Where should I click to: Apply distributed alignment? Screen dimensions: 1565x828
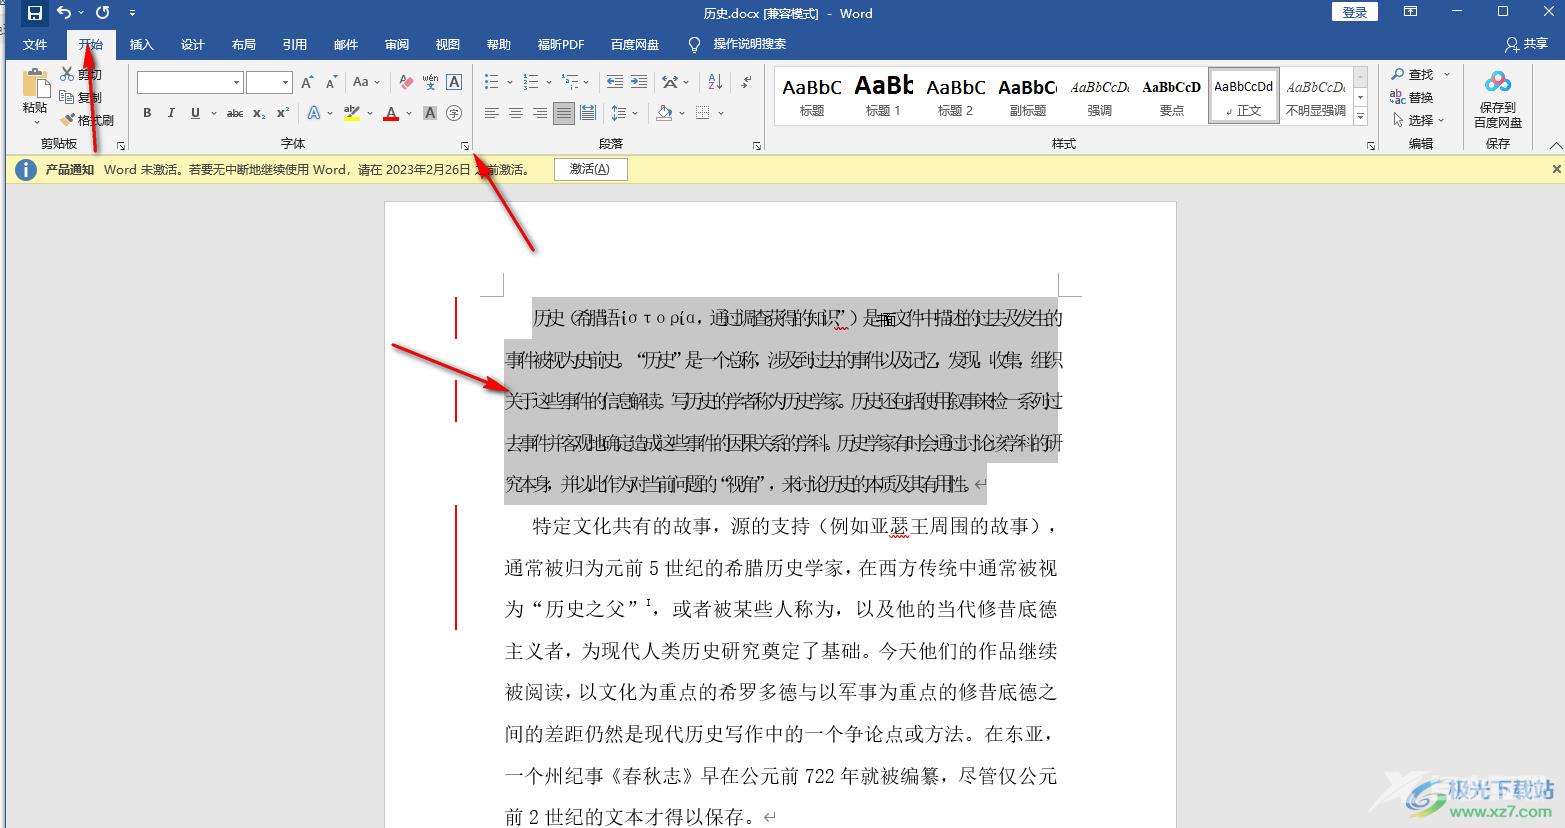tap(588, 113)
